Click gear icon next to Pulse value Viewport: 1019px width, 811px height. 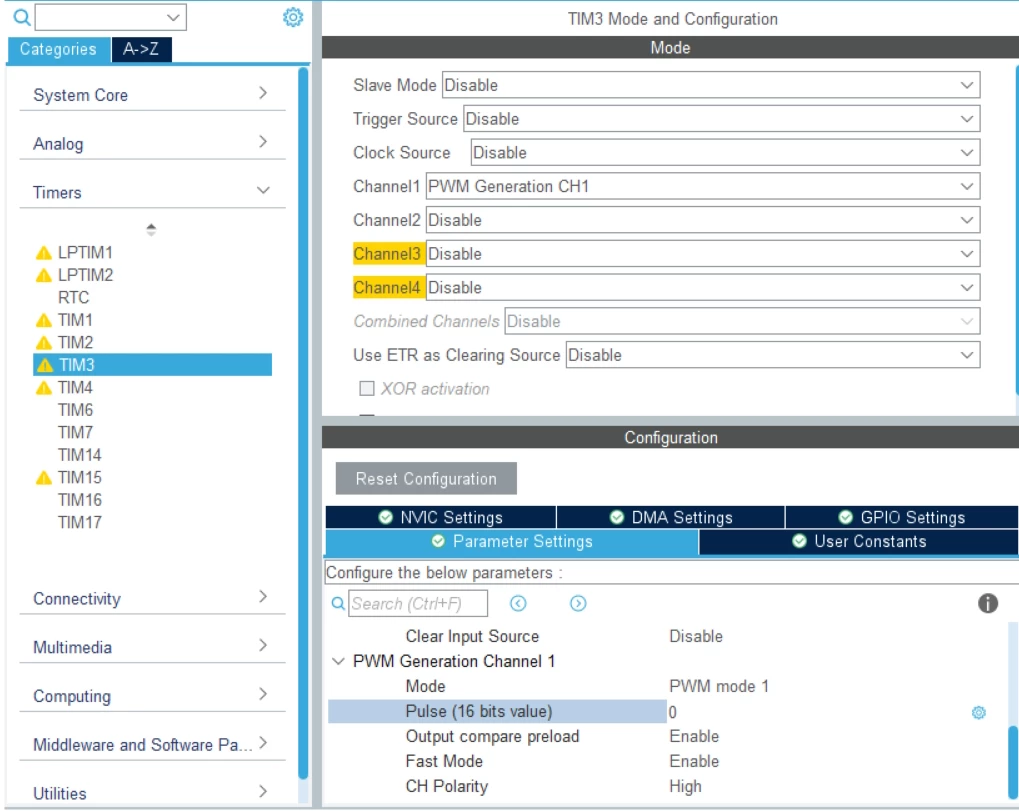979,713
